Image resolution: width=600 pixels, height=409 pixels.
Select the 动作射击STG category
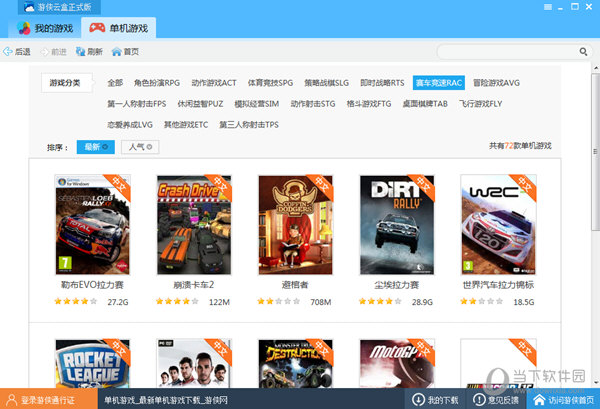[x=313, y=104]
